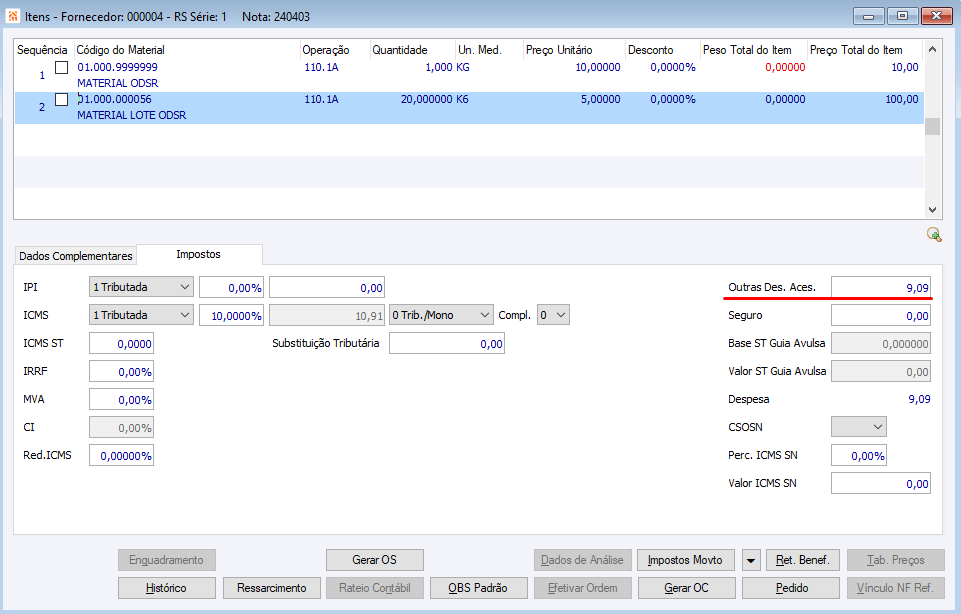The height and width of the screenshot is (614, 961).
Task: Select material code 01.000.000056
Action: pyautogui.click(x=115, y=99)
